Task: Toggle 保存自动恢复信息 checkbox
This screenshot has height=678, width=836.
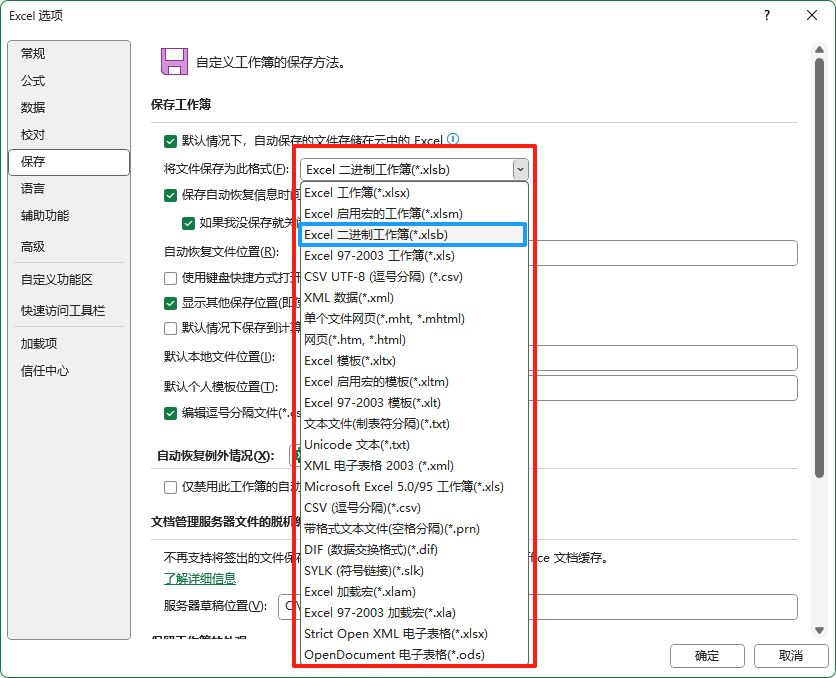Action: [x=171, y=196]
